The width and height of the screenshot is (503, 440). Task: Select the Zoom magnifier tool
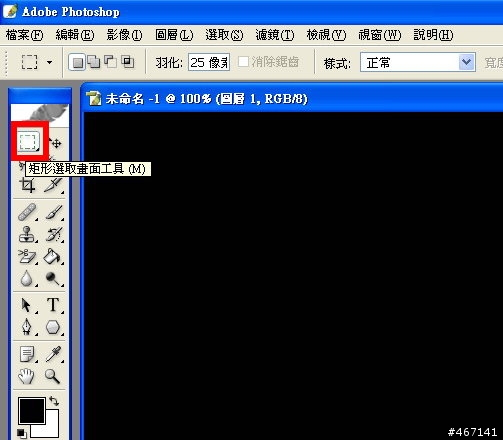(52, 376)
